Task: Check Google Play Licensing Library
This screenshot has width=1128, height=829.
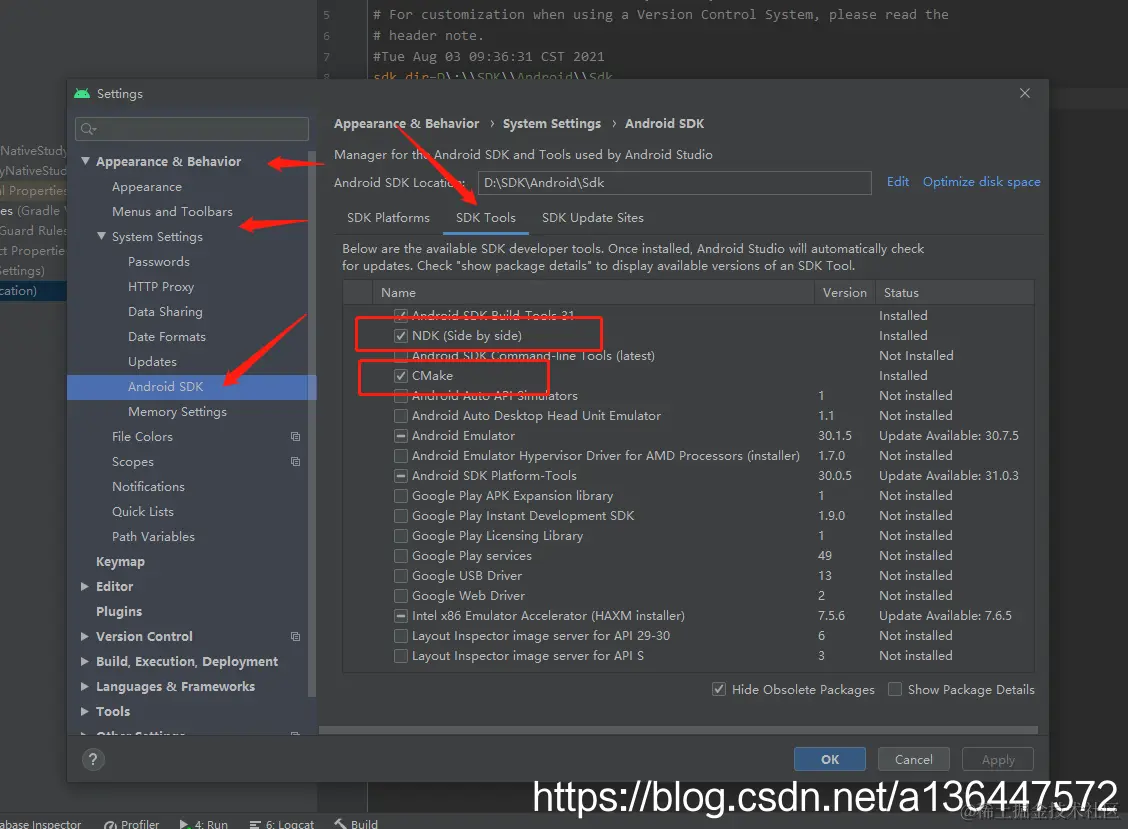Action: 401,536
